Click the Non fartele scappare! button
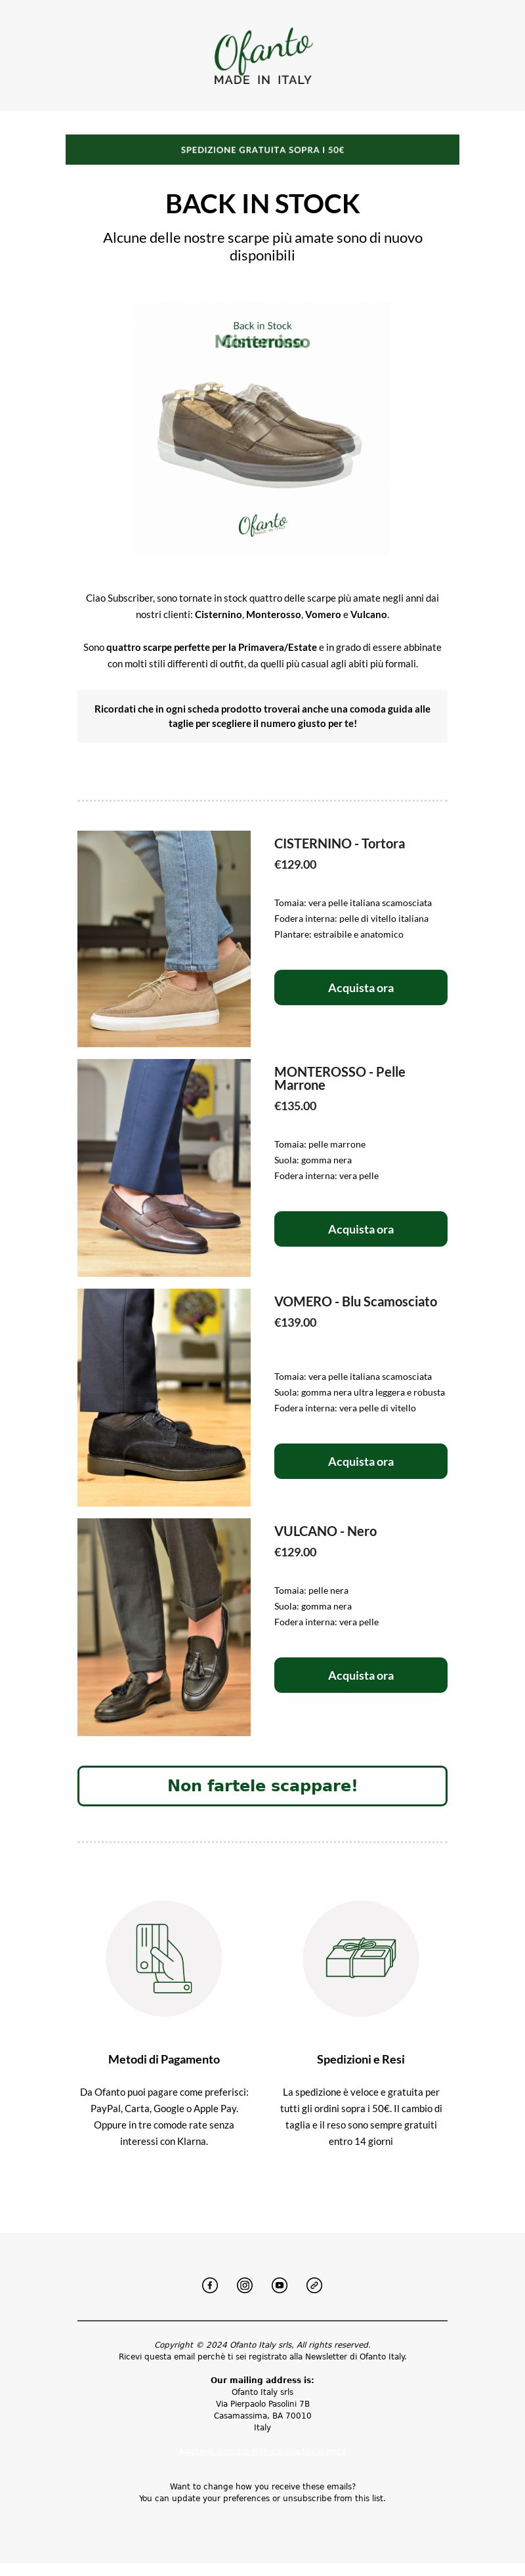 coord(262,1786)
